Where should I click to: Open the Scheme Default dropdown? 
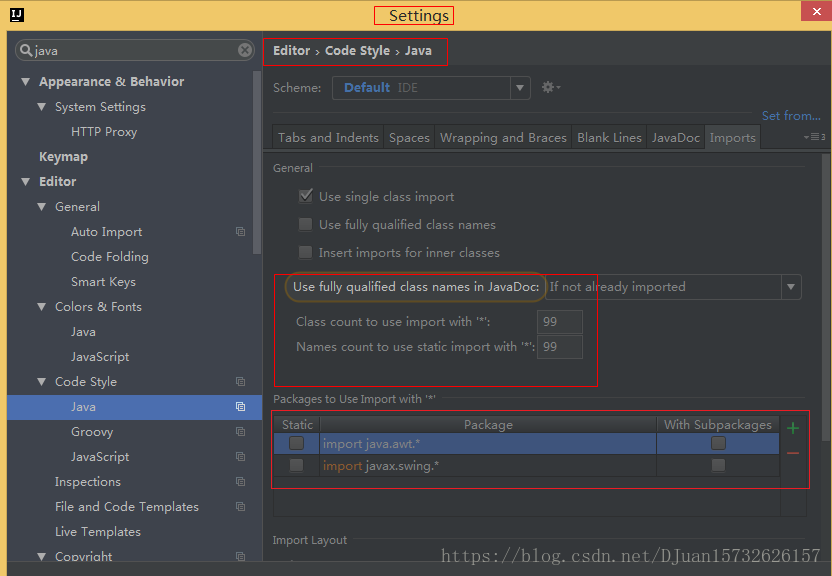click(431, 88)
